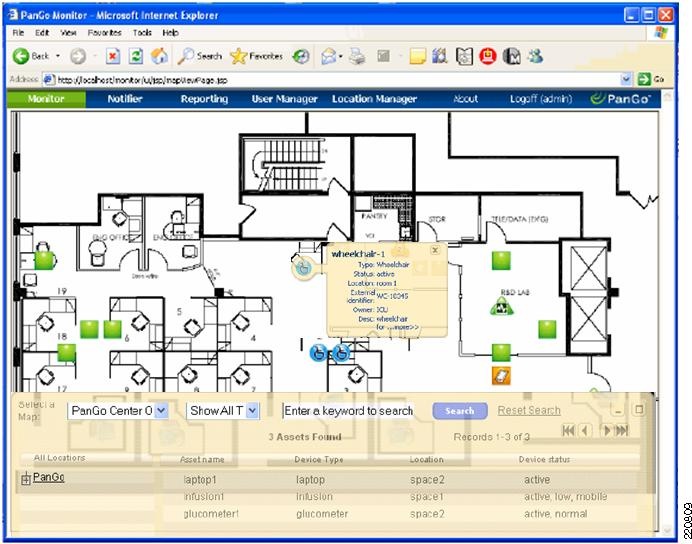The width and height of the screenshot is (692, 544).
Task: Select green triangle marker in R&D Lab
Action: click(502, 306)
